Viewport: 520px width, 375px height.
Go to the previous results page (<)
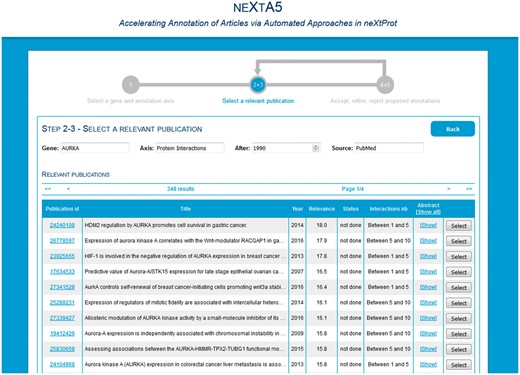[x=68, y=189]
